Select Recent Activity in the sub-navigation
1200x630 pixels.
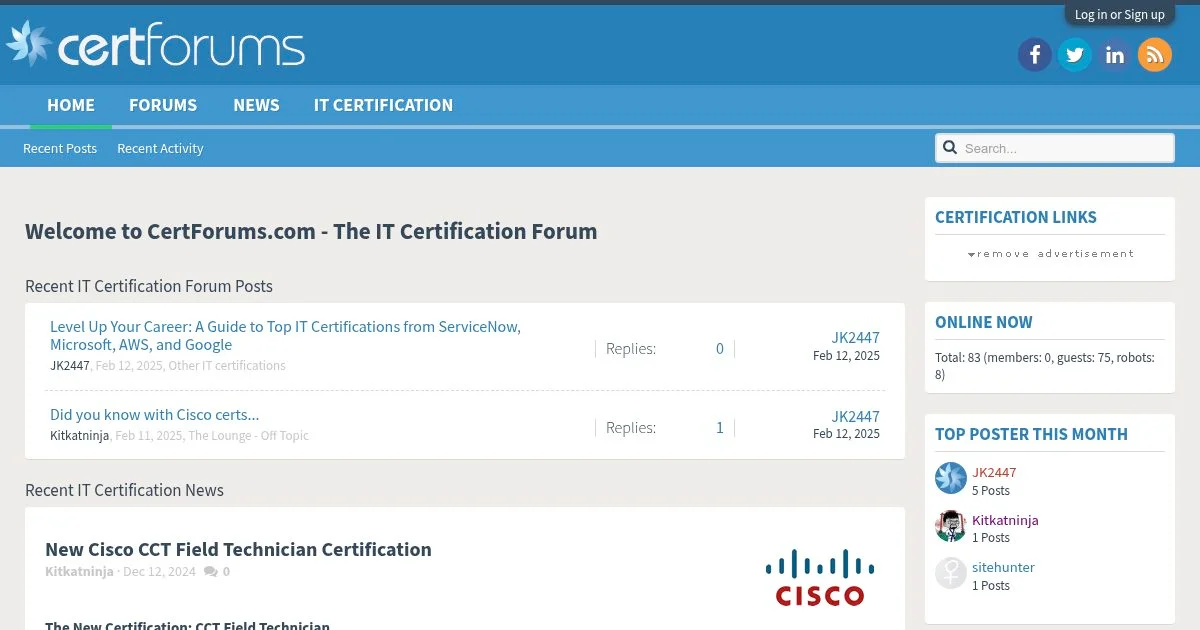click(x=160, y=148)
